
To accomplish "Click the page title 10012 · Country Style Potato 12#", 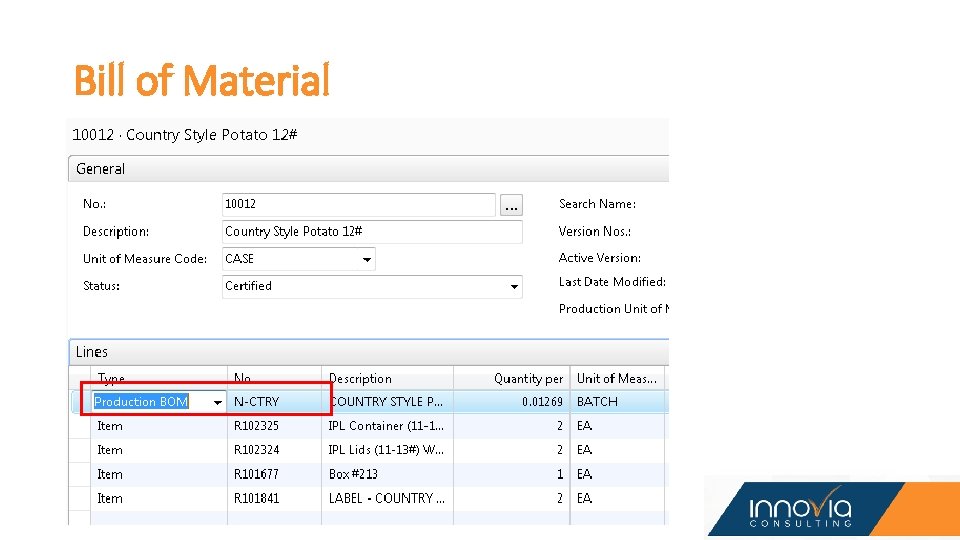I will click(185, 135).
